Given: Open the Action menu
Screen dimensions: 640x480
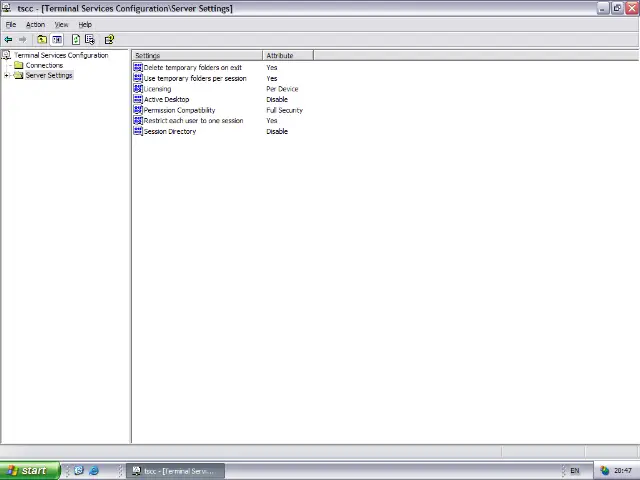Looking at the screenshot, I should (x=36, y=24).
